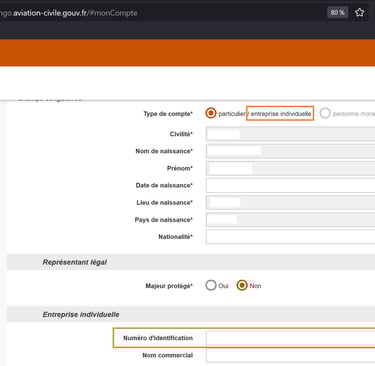This screenshot has width=375, height=366.
Task: Select the Entreprise individuelle section heading
Action: coord(81,314)
